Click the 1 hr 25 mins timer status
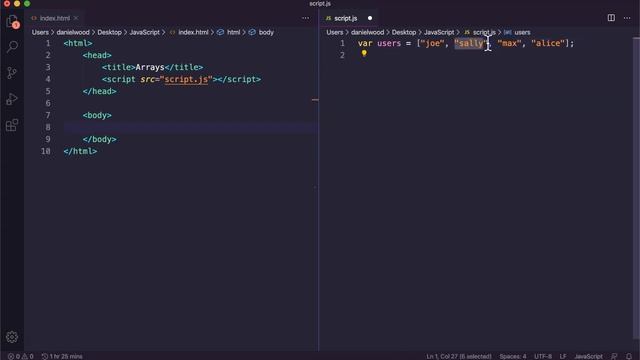The width and height of the screenshot is (640, 360). (x=62, y=356)
